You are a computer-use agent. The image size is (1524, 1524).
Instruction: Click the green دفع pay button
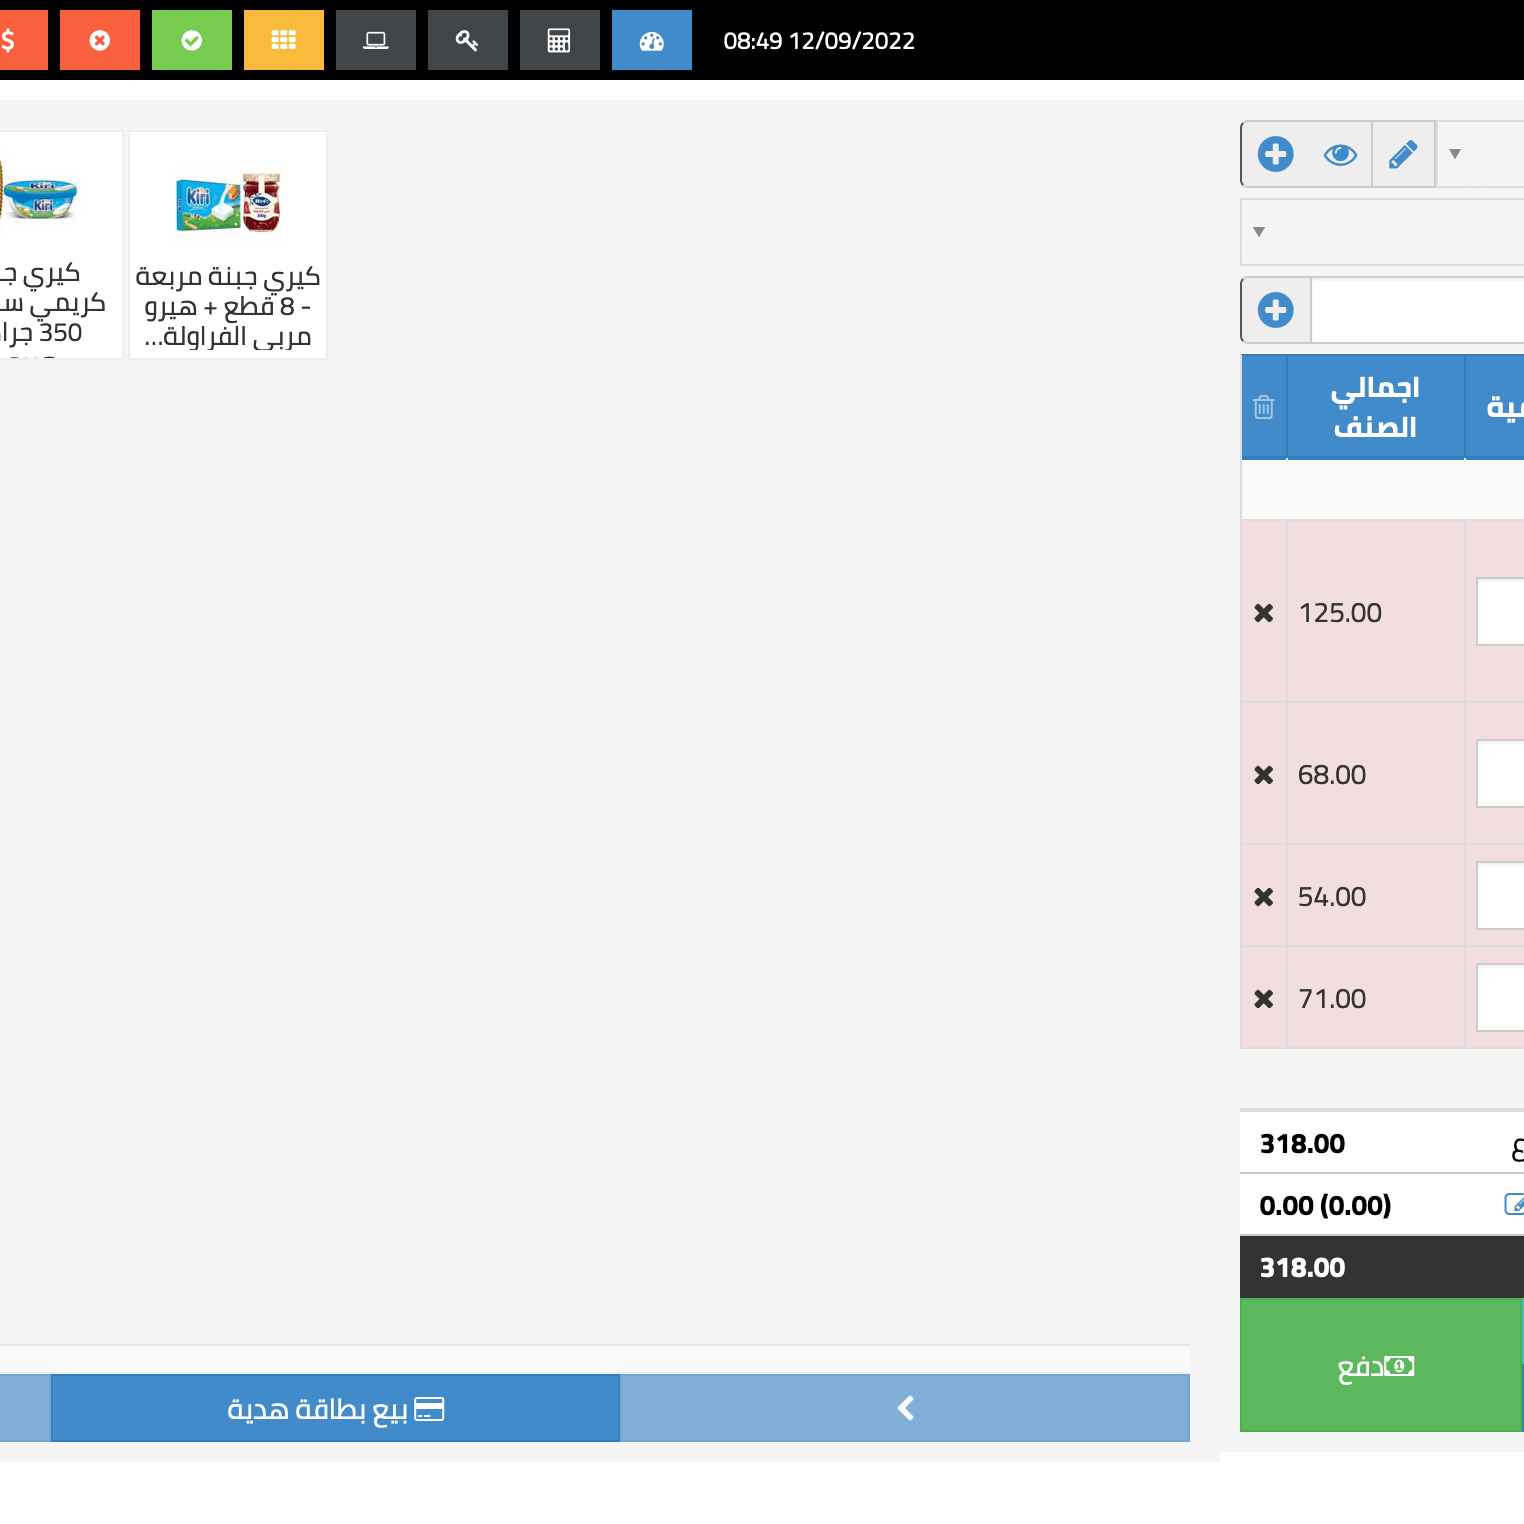(1380, 1366)
